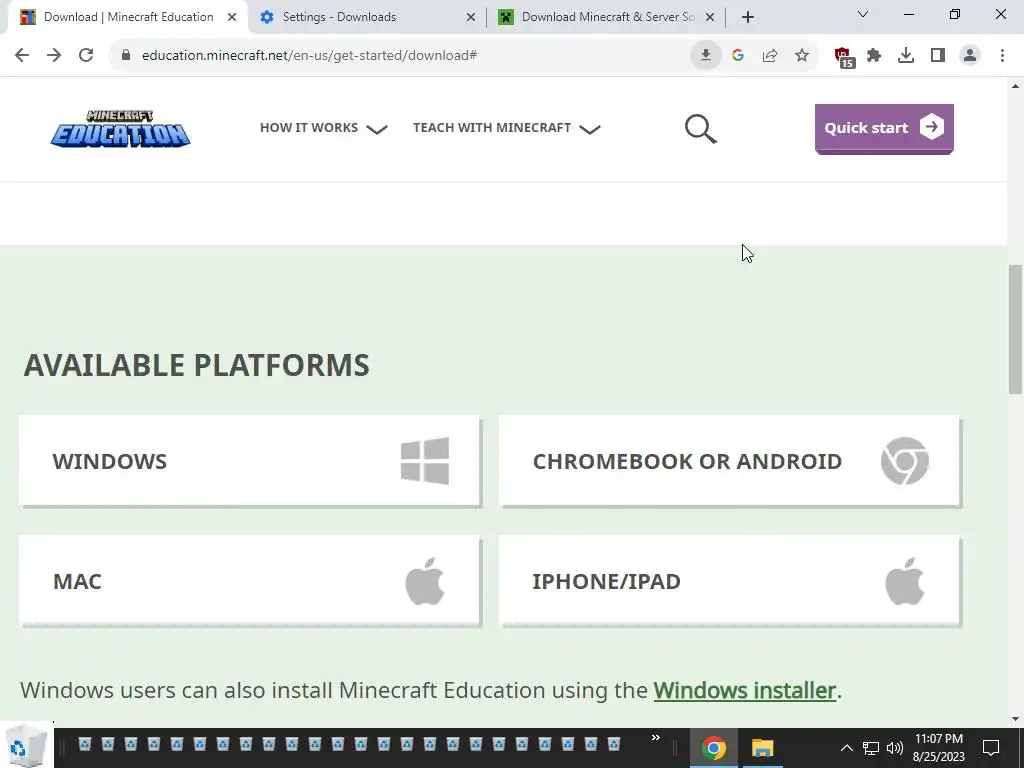Close the Settings - Downloads tab
This screenshot has width=1024, height=768.
coord(471,17)
